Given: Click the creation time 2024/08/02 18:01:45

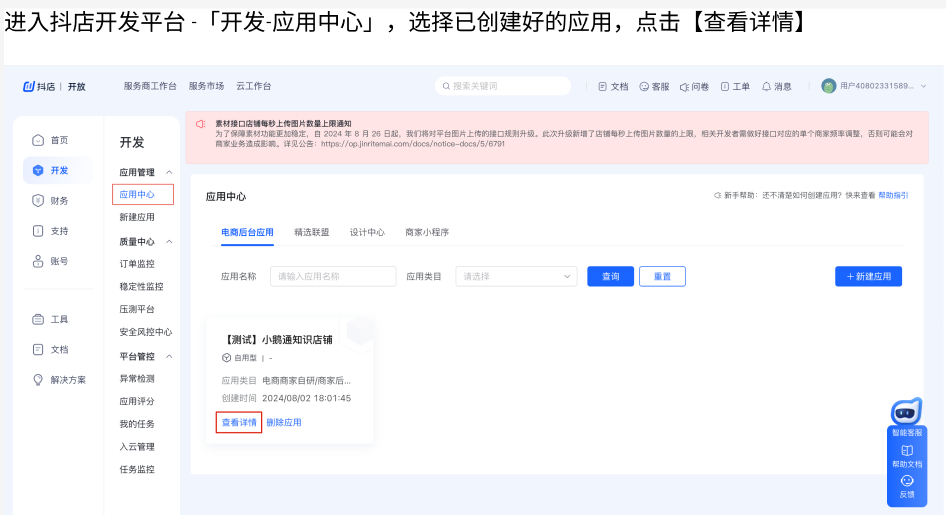Looking at the screenshot, I should click(306, 398).
